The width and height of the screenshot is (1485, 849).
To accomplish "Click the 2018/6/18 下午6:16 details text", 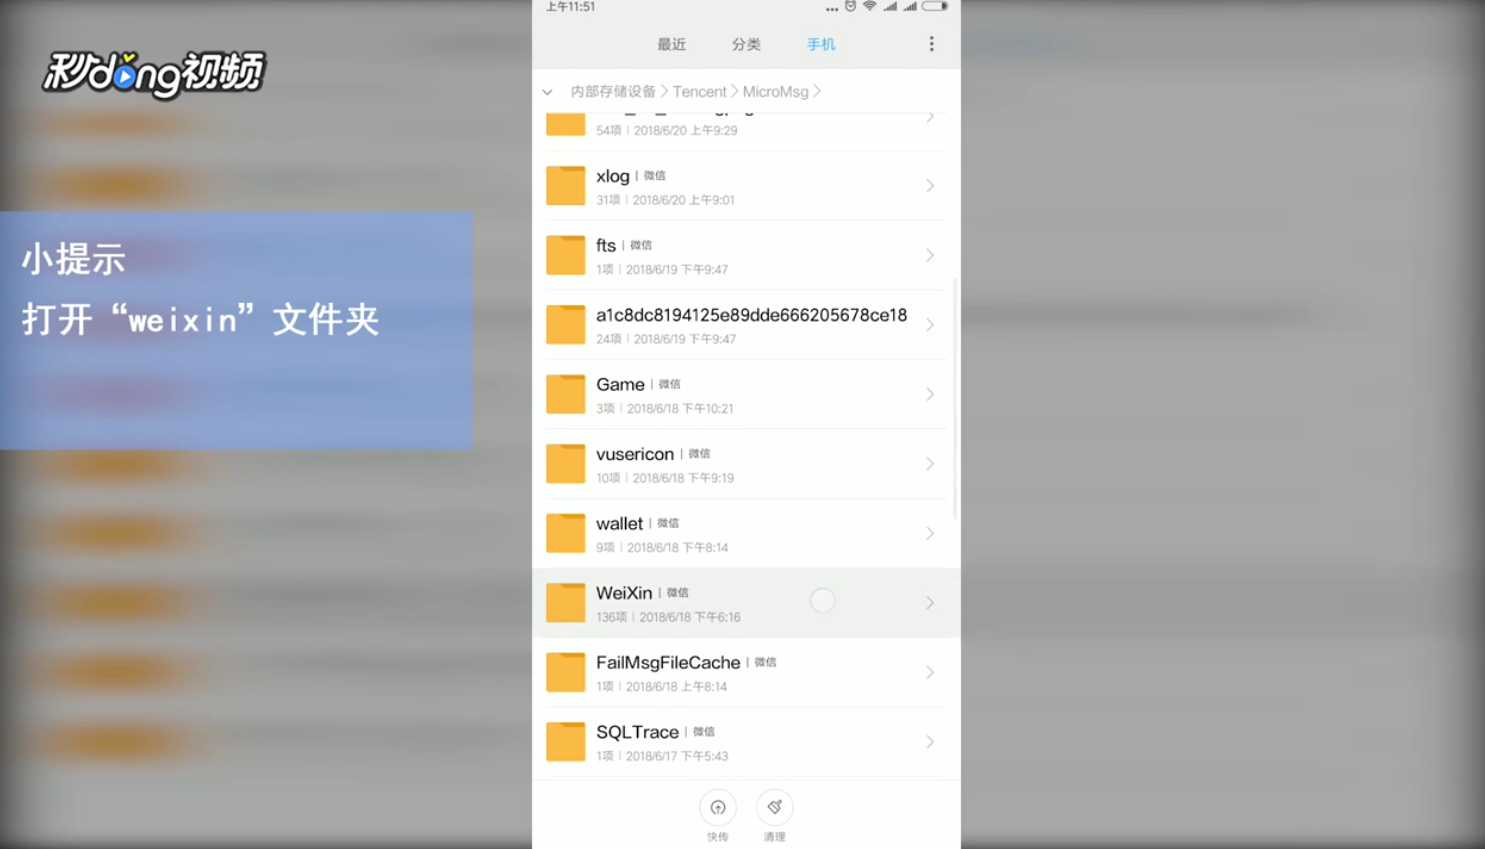I will coord(690,617).
